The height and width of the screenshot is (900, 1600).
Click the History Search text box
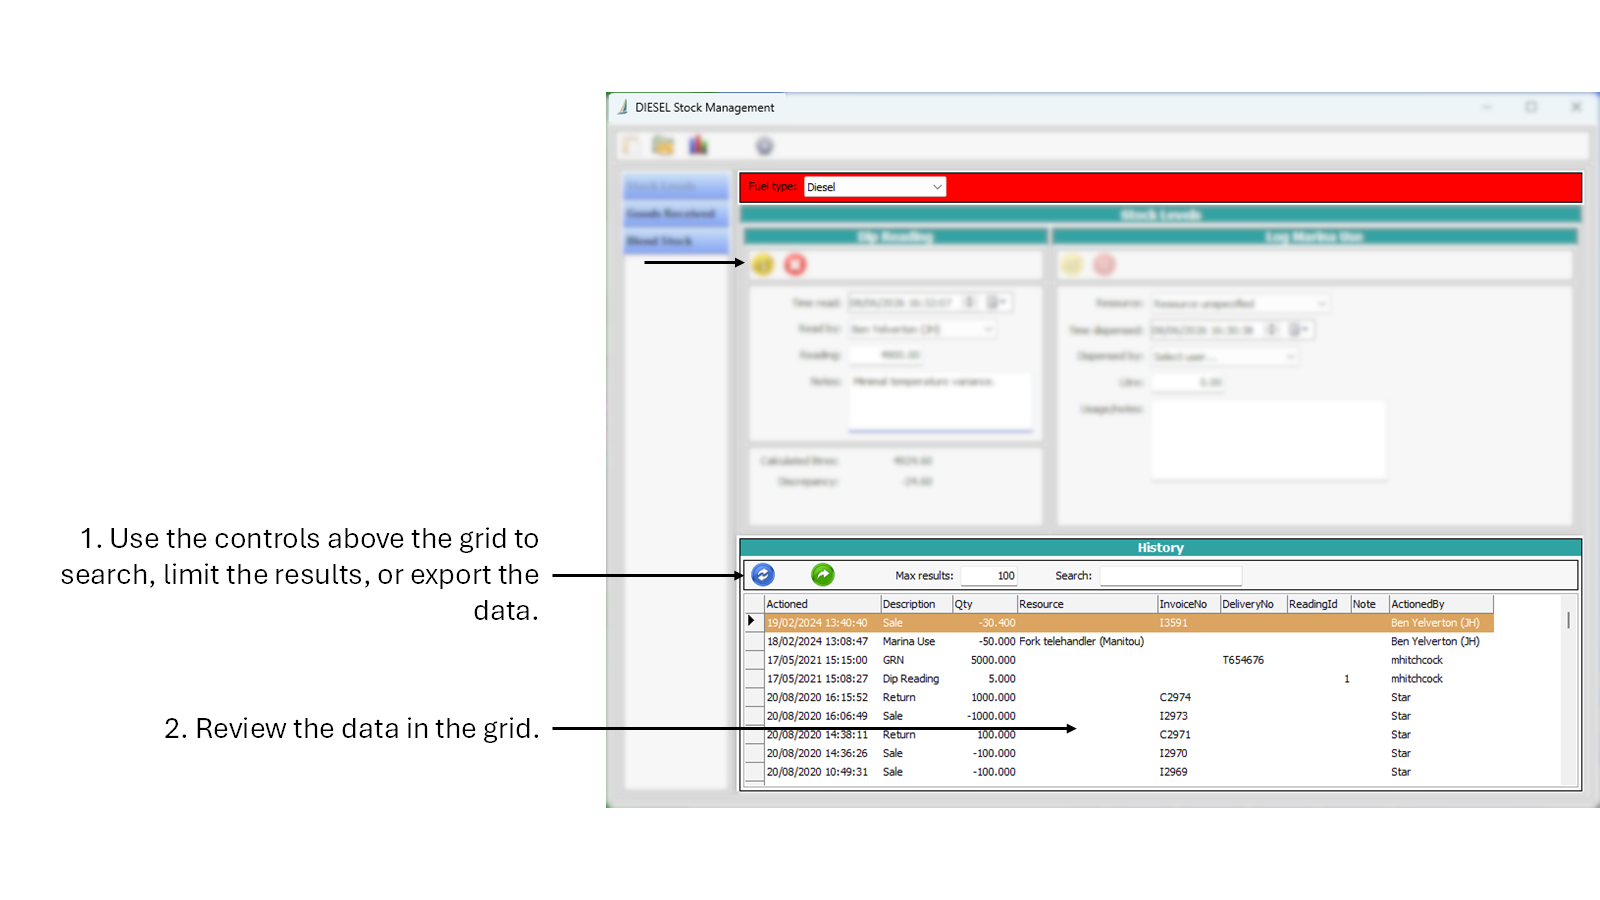pyautogui.click(x=1171, y=576)
